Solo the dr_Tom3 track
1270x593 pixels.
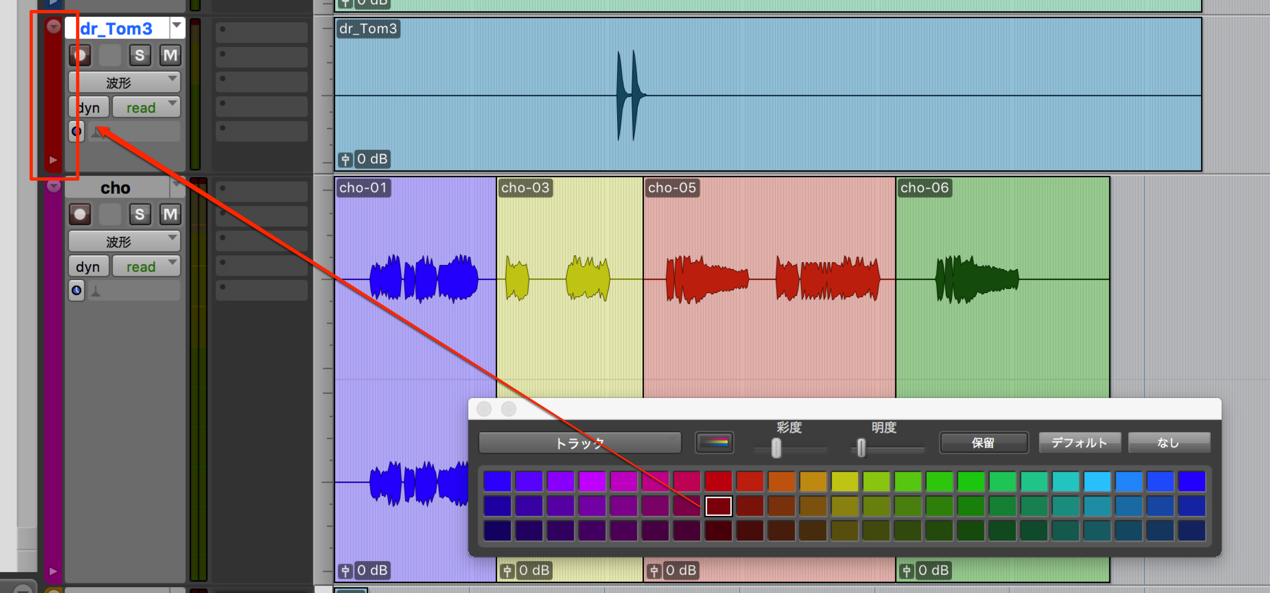pyautogui.click(x=140, y=55)
